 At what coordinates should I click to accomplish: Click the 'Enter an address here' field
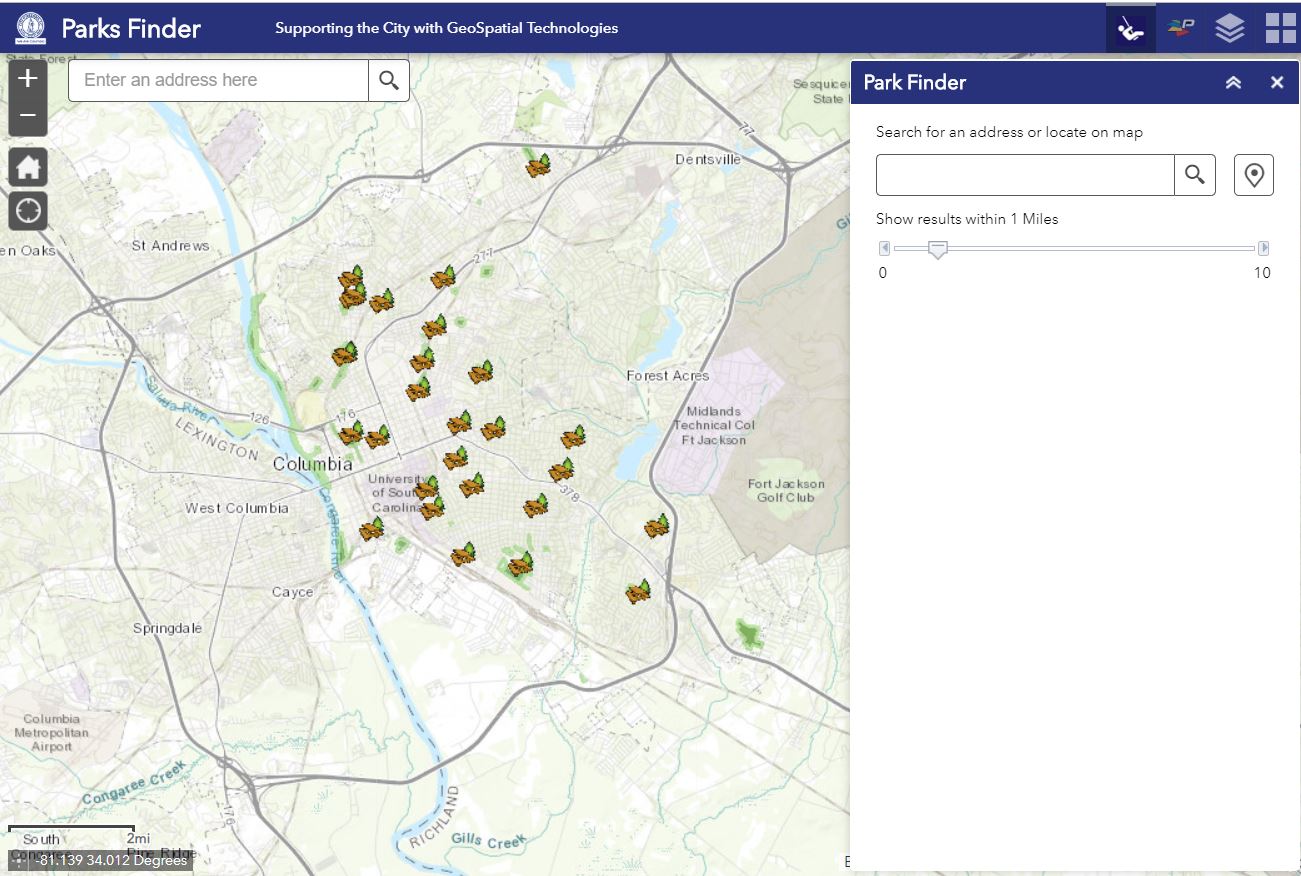218,81
